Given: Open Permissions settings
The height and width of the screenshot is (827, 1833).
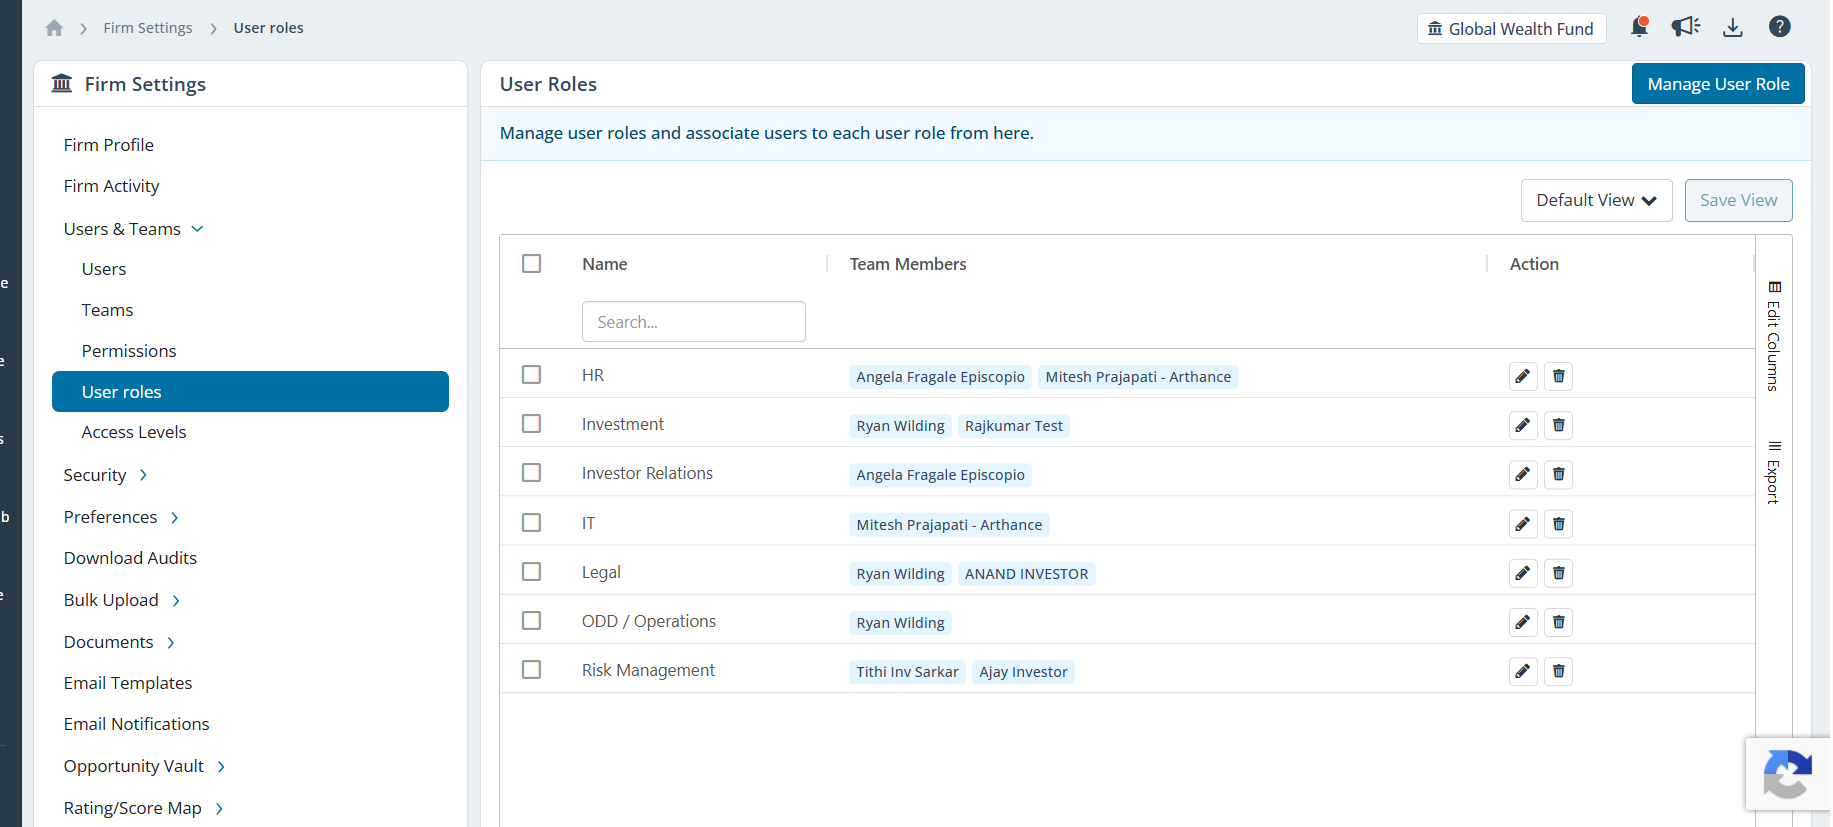Looking at the screenshot, I should (x=129, y=351).
